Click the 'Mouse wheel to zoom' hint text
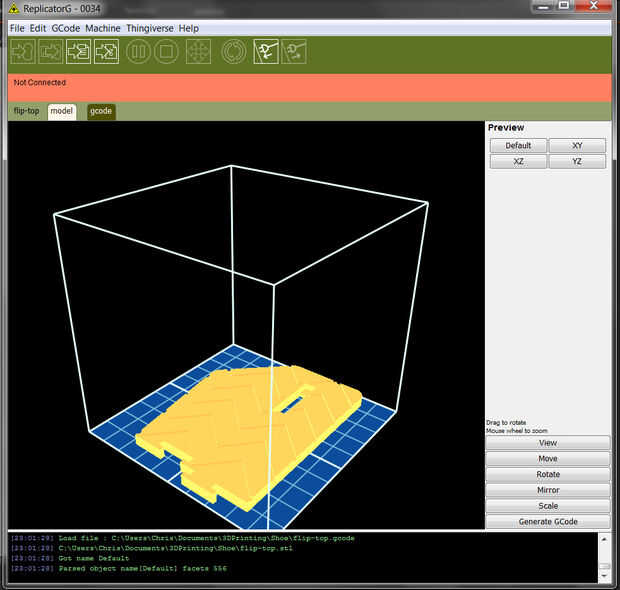Viewport: 620px width, 590px height. tap(517, 431)
